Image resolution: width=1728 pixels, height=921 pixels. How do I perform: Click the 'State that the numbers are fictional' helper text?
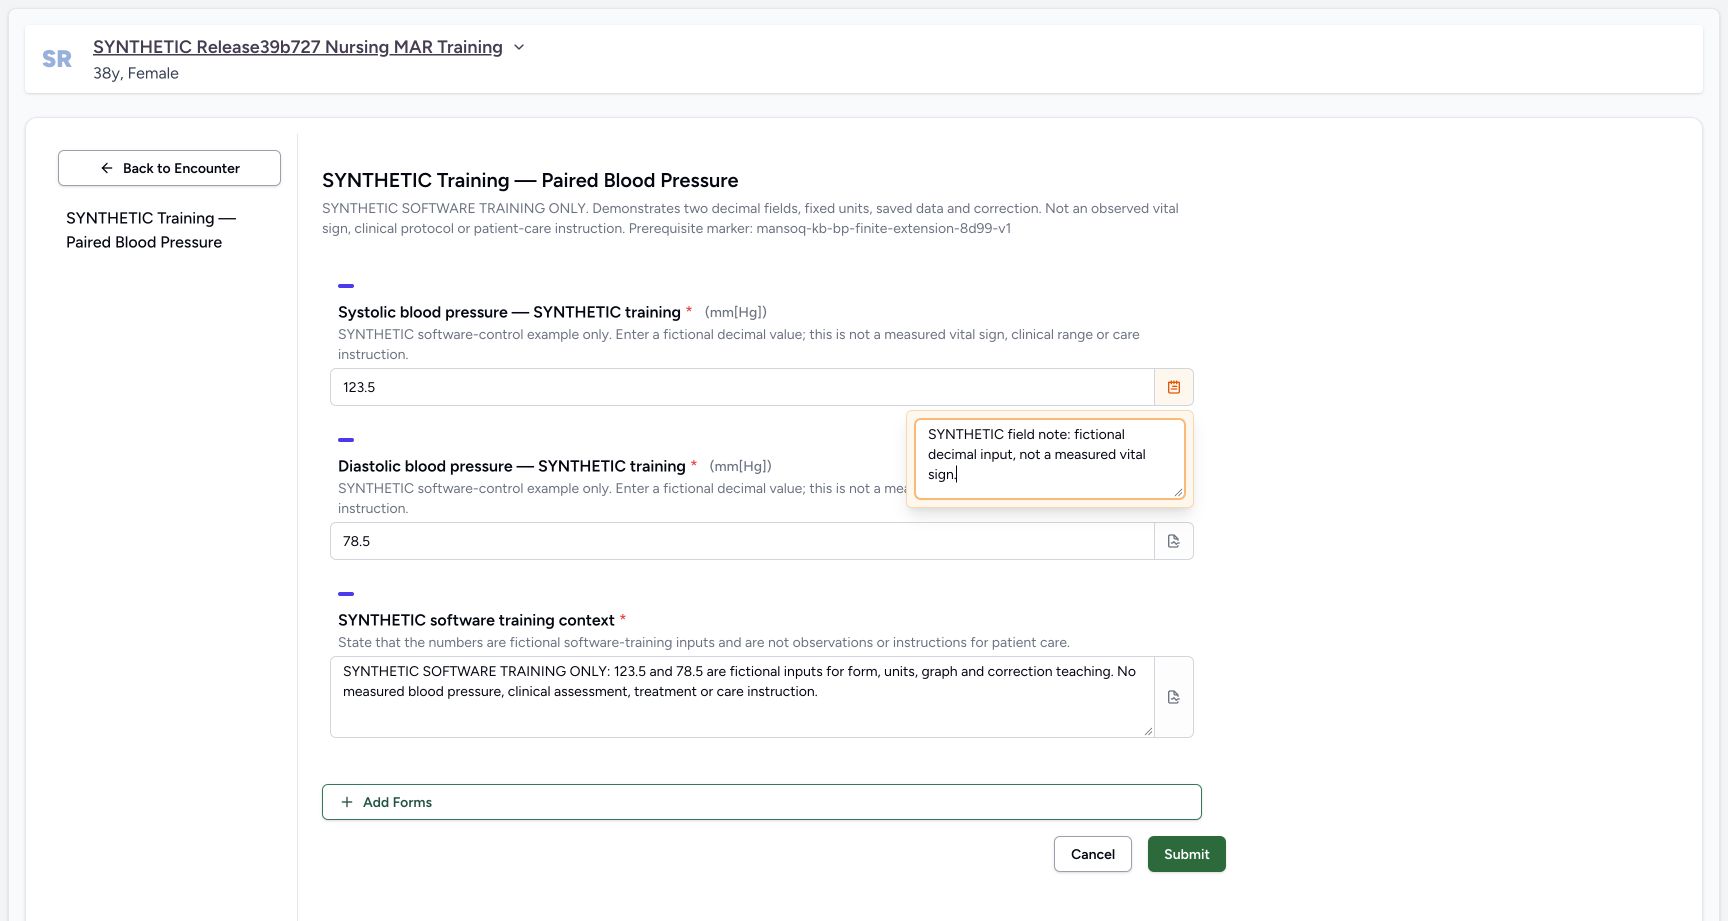(704, 642)
